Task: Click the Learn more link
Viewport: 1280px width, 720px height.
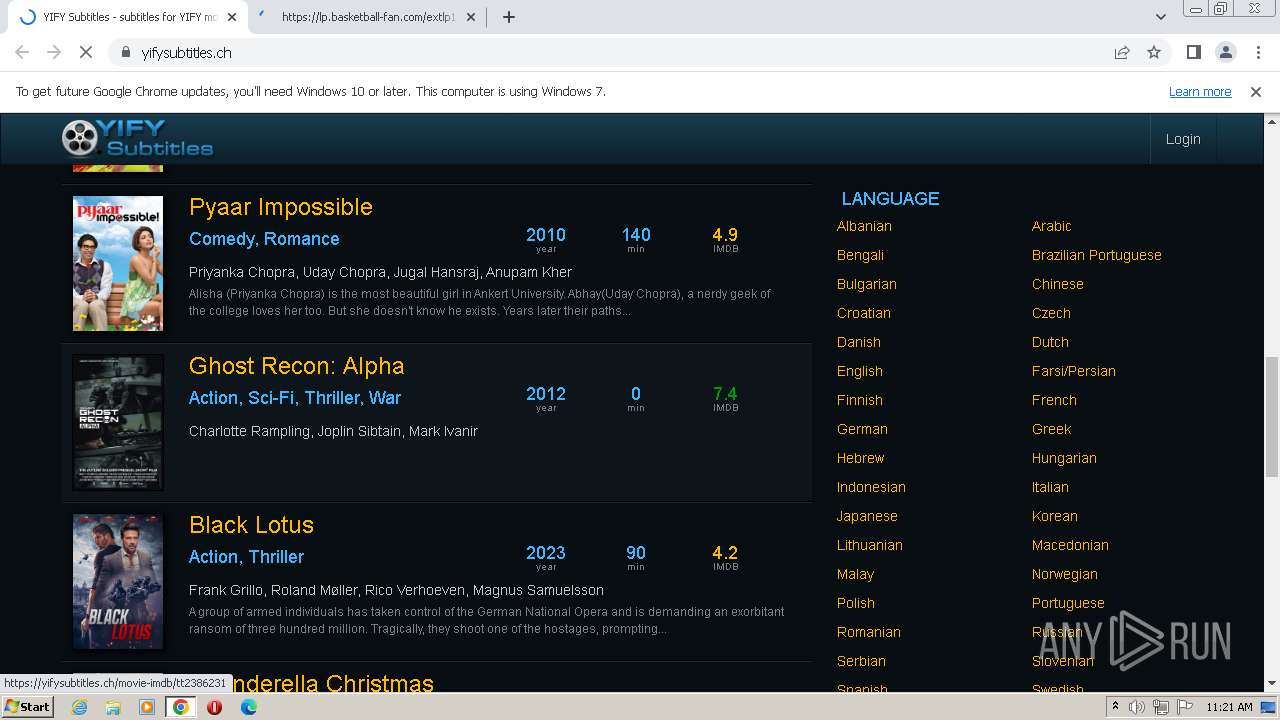Action: (x=1200, y=91)
